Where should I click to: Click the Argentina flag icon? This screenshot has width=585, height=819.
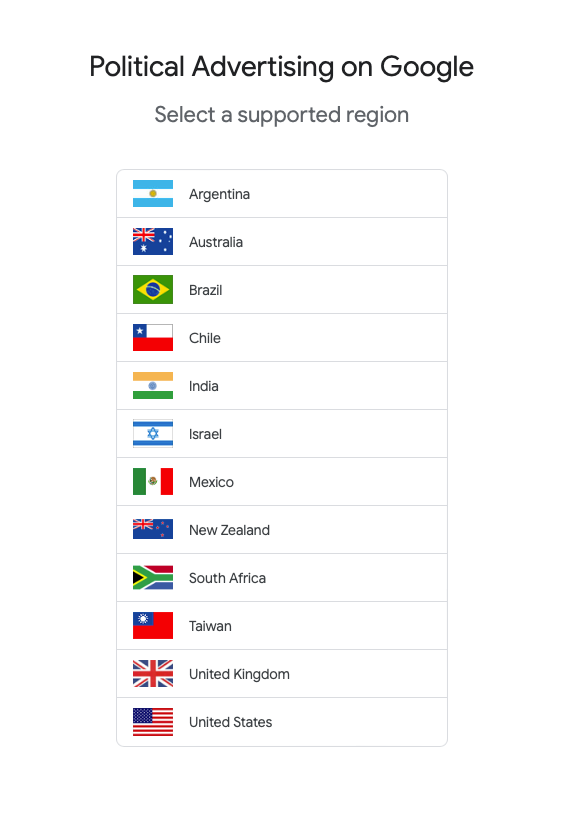coord(153,194)
